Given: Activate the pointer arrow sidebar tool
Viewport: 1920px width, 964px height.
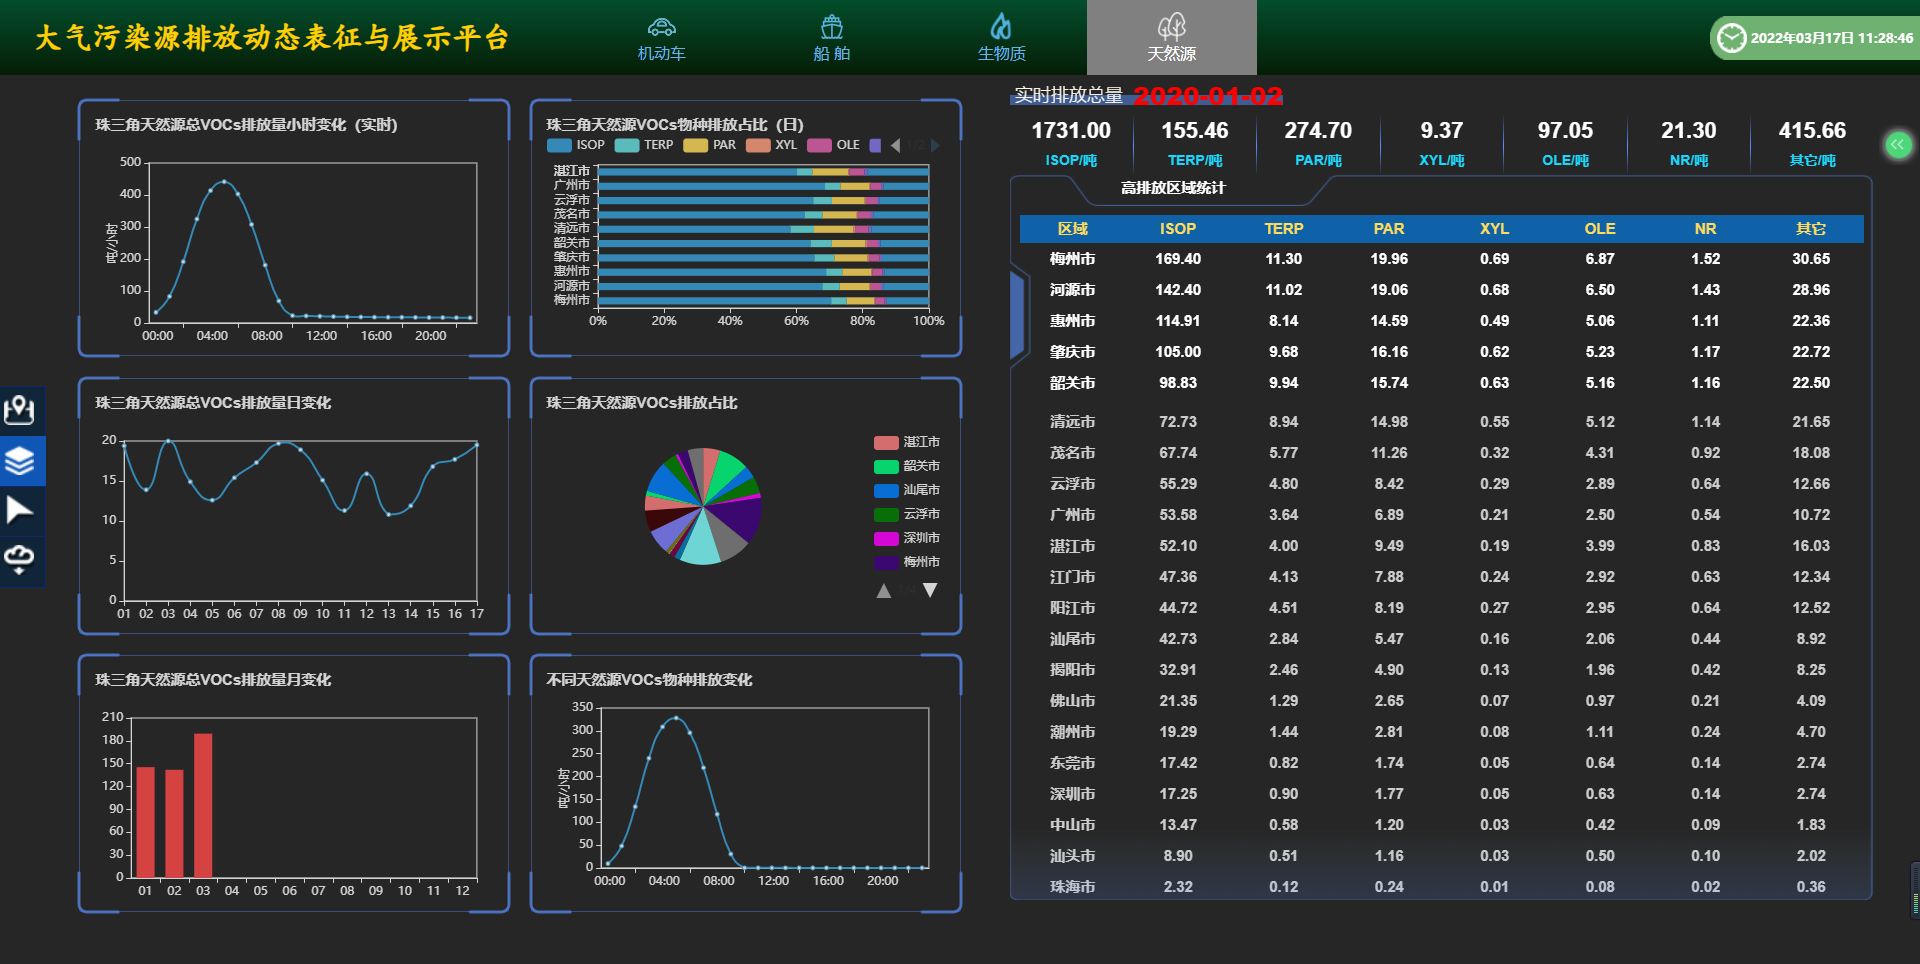Looking at the screenshot, I should click(20, 510).
